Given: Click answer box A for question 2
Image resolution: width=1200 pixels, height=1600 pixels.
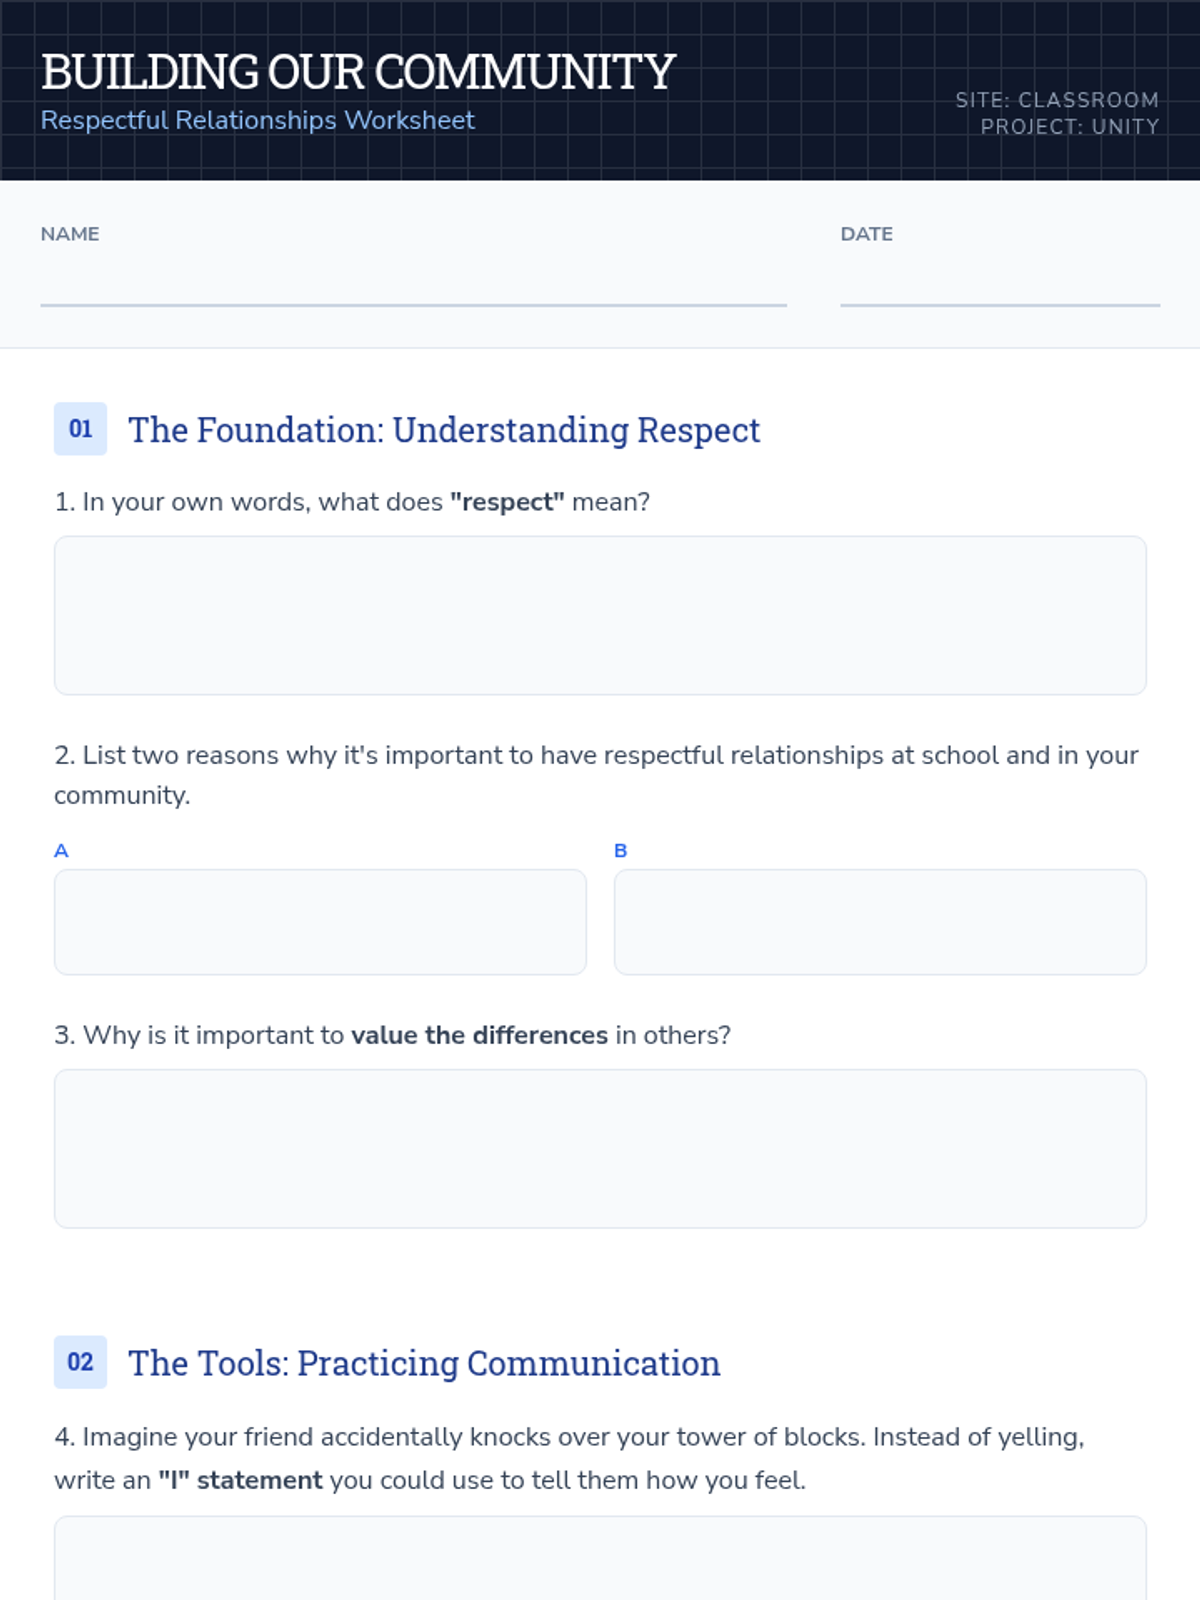Looking at the screenshot, I should [x=320, y=922].
